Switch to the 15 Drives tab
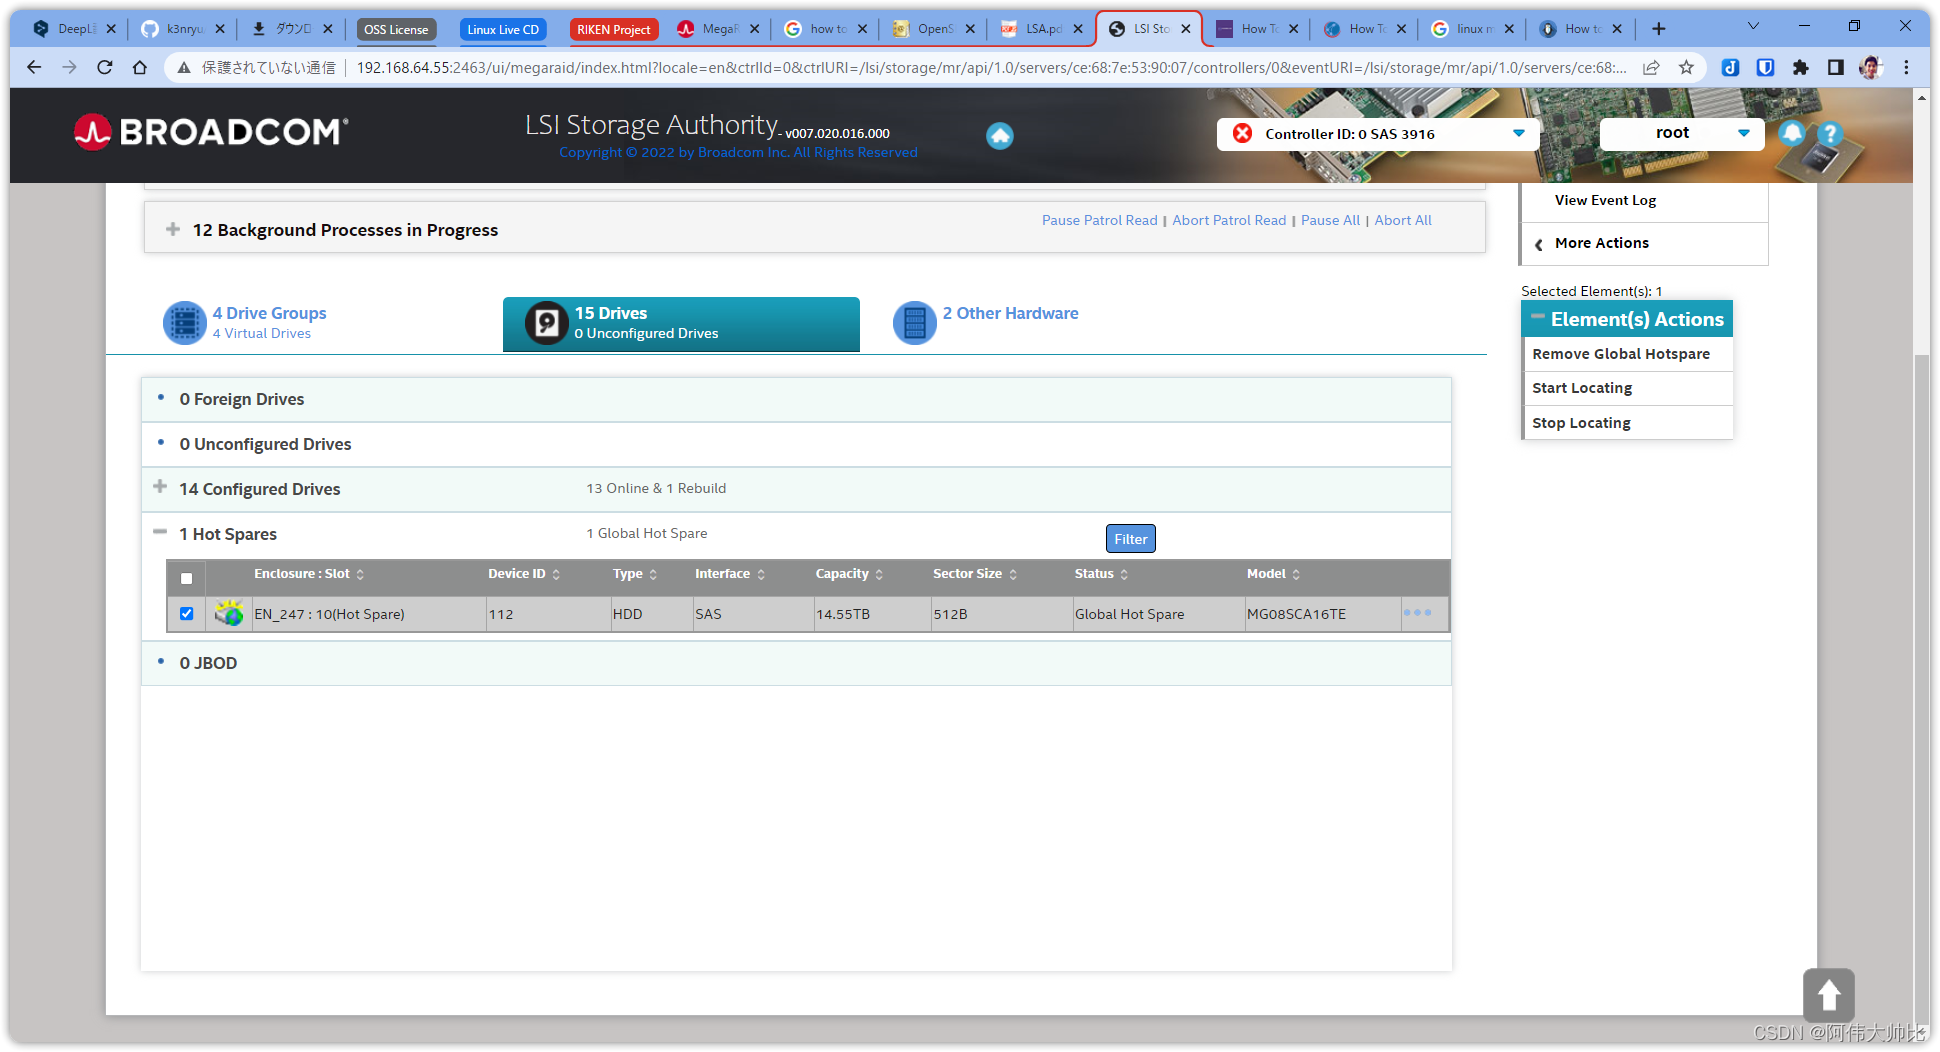 click(x=680, y=323)
